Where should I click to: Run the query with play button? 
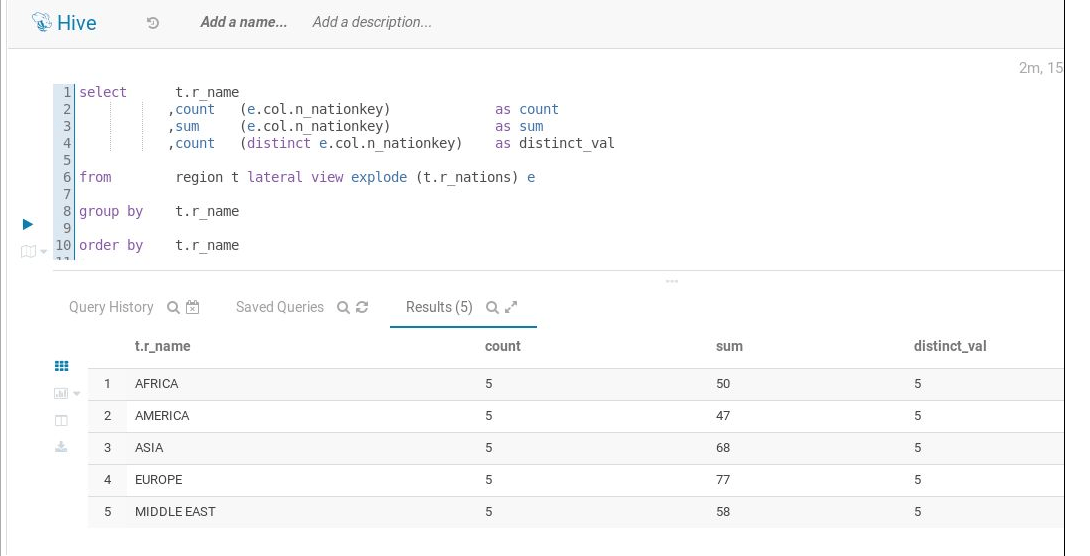click(x=28, y=224)
